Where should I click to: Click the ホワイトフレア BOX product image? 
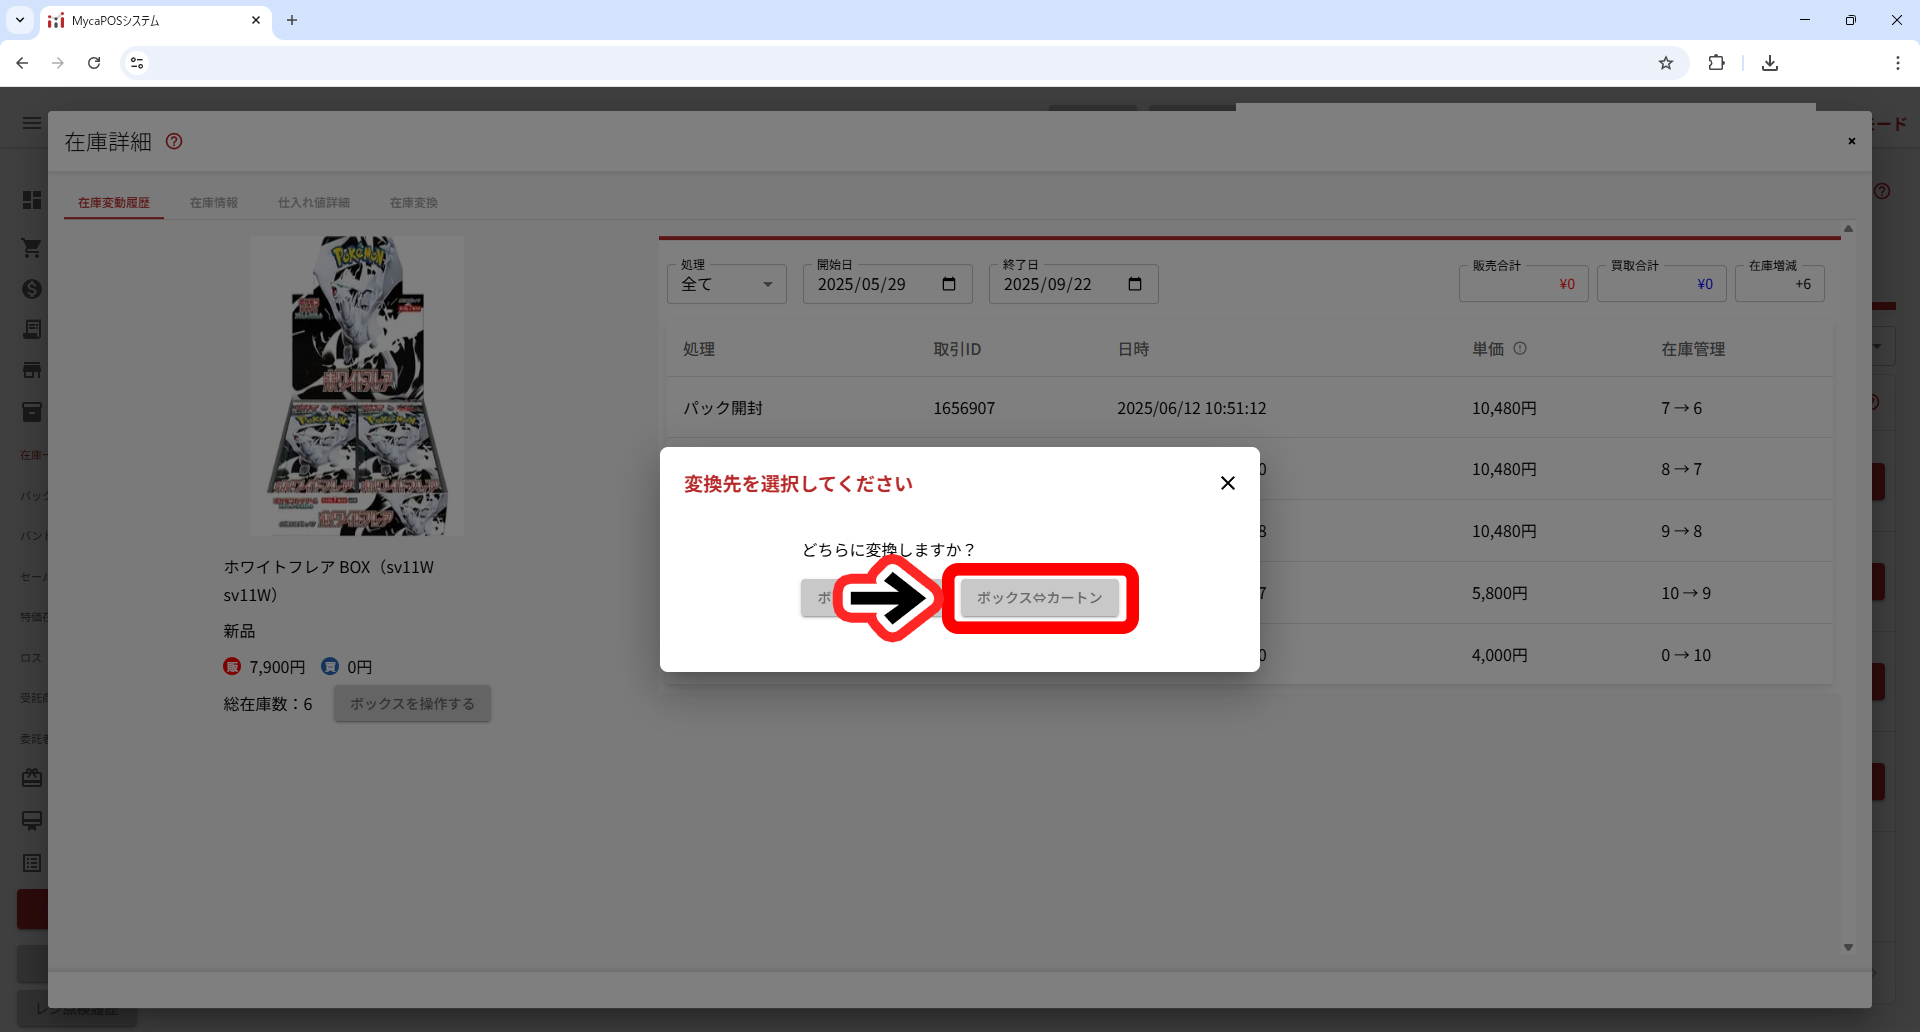point(357,386)
